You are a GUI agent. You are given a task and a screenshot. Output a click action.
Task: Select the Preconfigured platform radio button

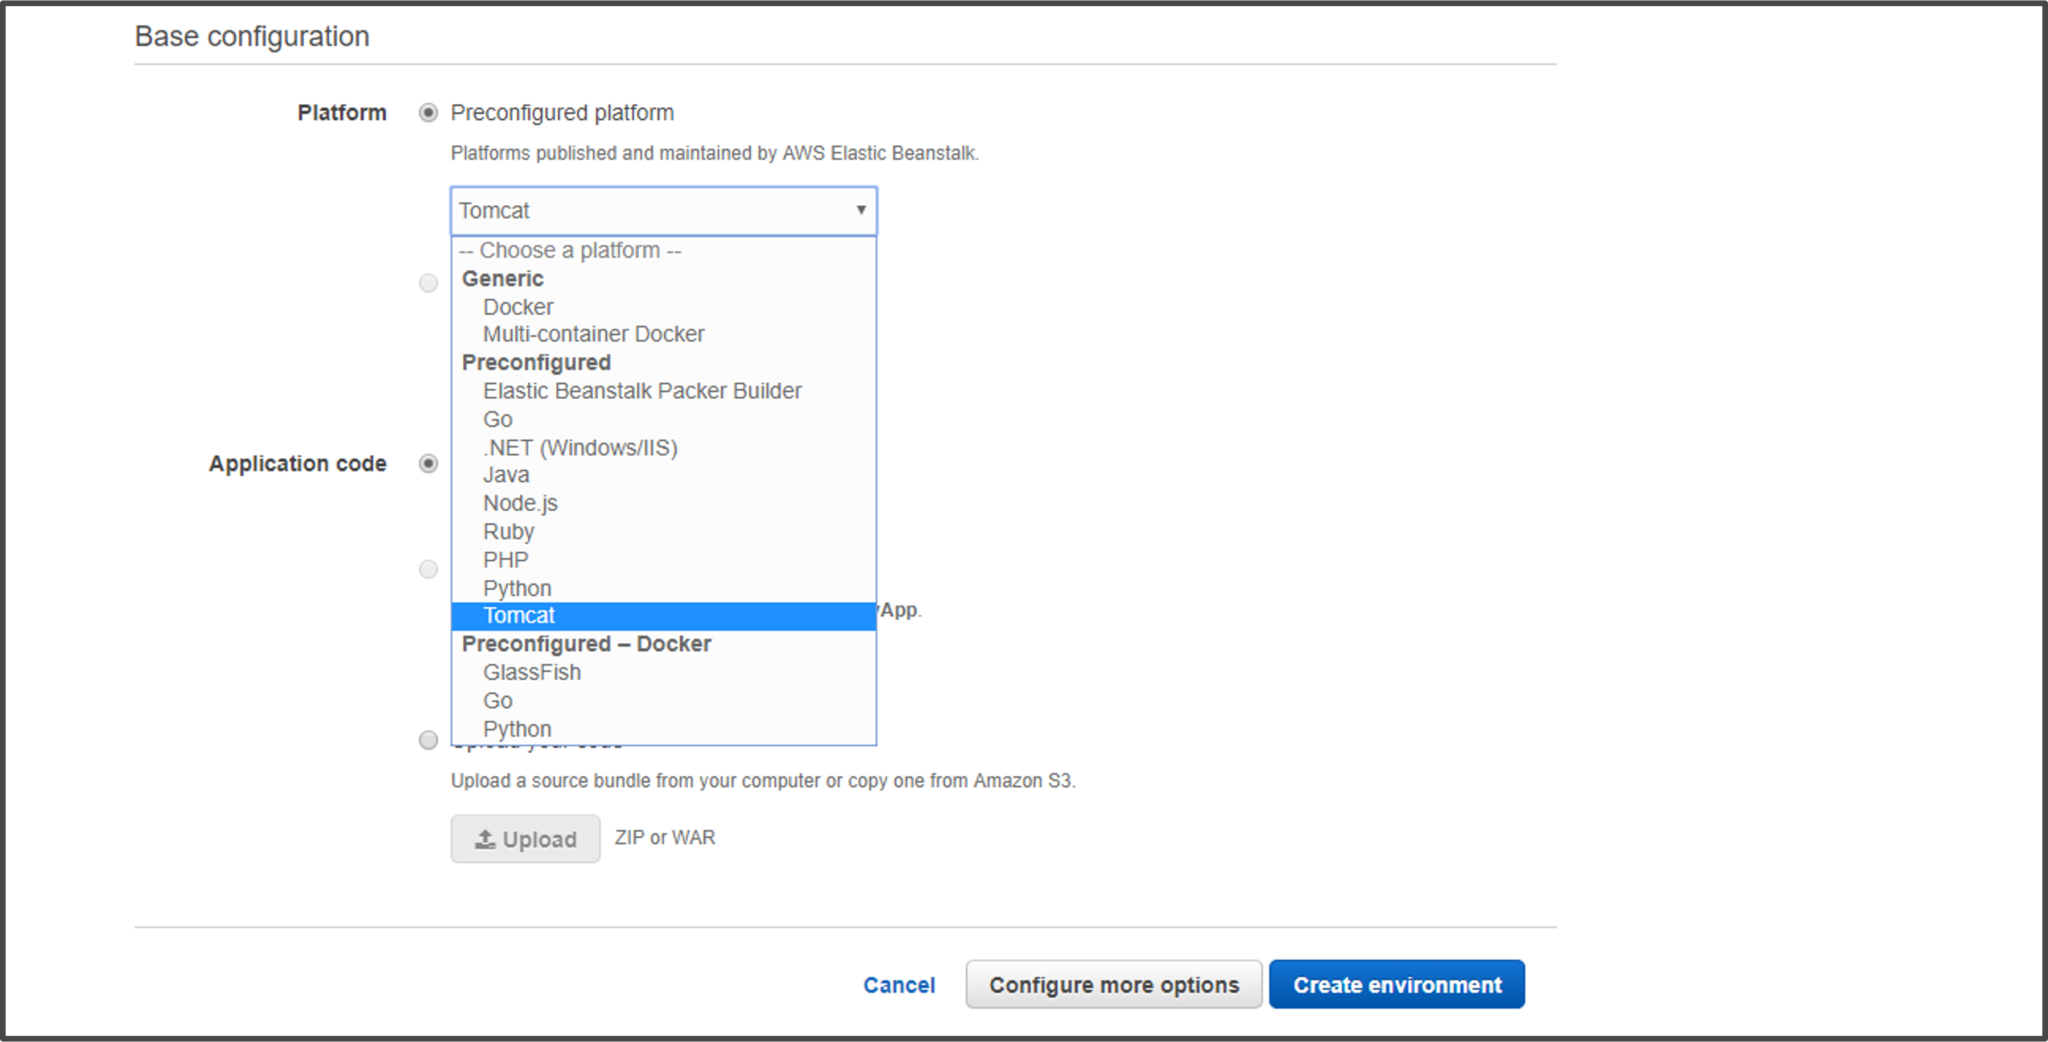[428, 113]
